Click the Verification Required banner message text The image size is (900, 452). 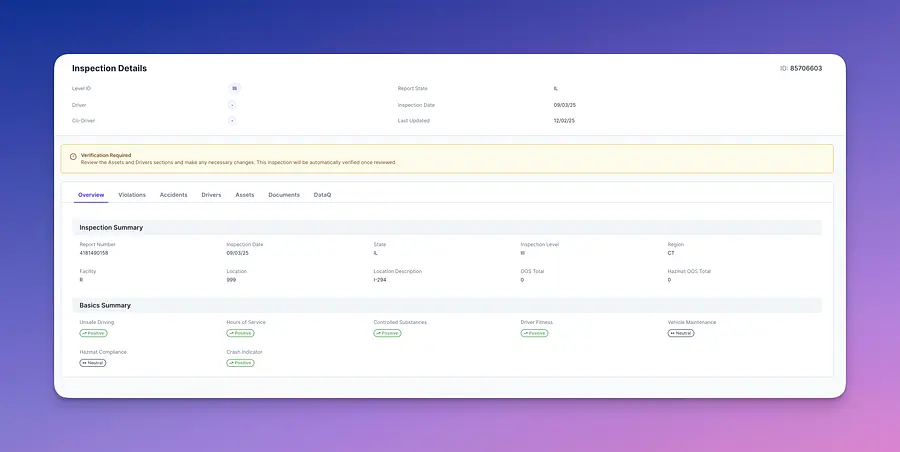[x=238, y=163]
